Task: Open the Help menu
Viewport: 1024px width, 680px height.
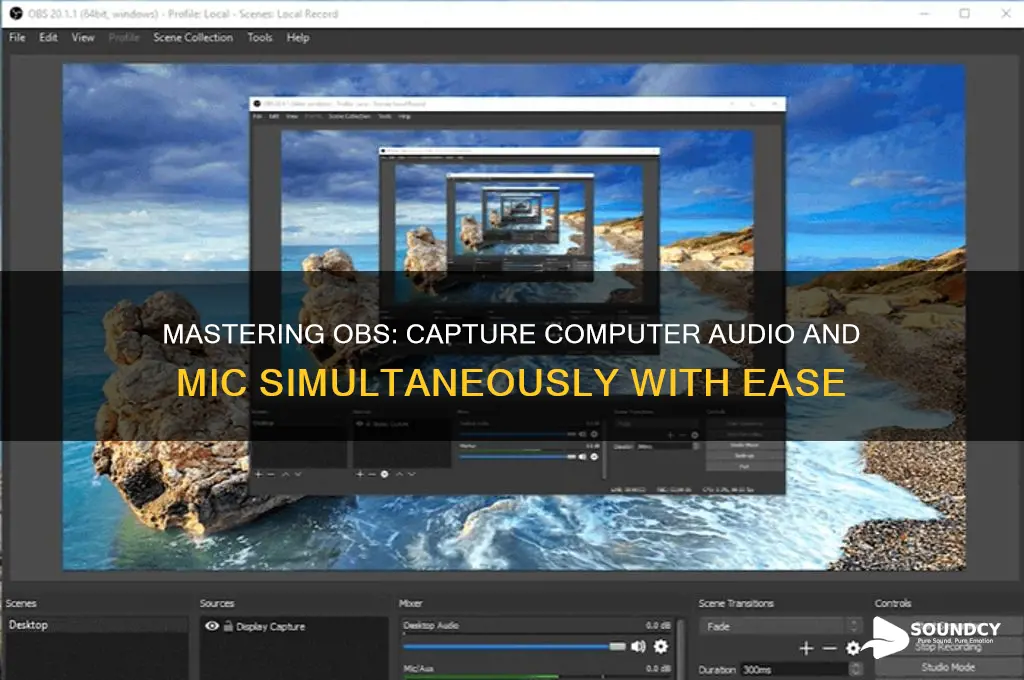Action: (298, 38)
